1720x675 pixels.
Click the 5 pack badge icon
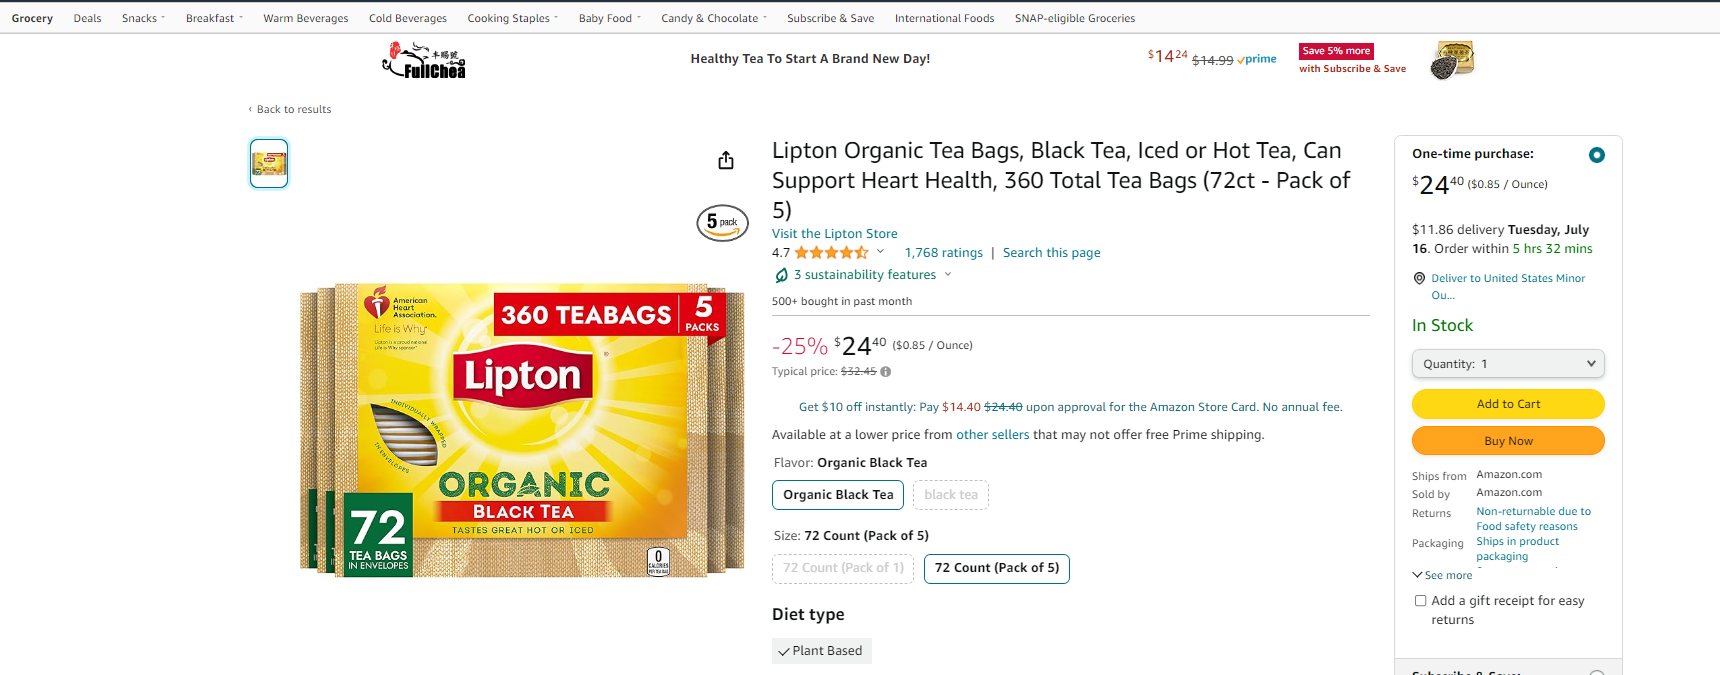pos(722,222)
